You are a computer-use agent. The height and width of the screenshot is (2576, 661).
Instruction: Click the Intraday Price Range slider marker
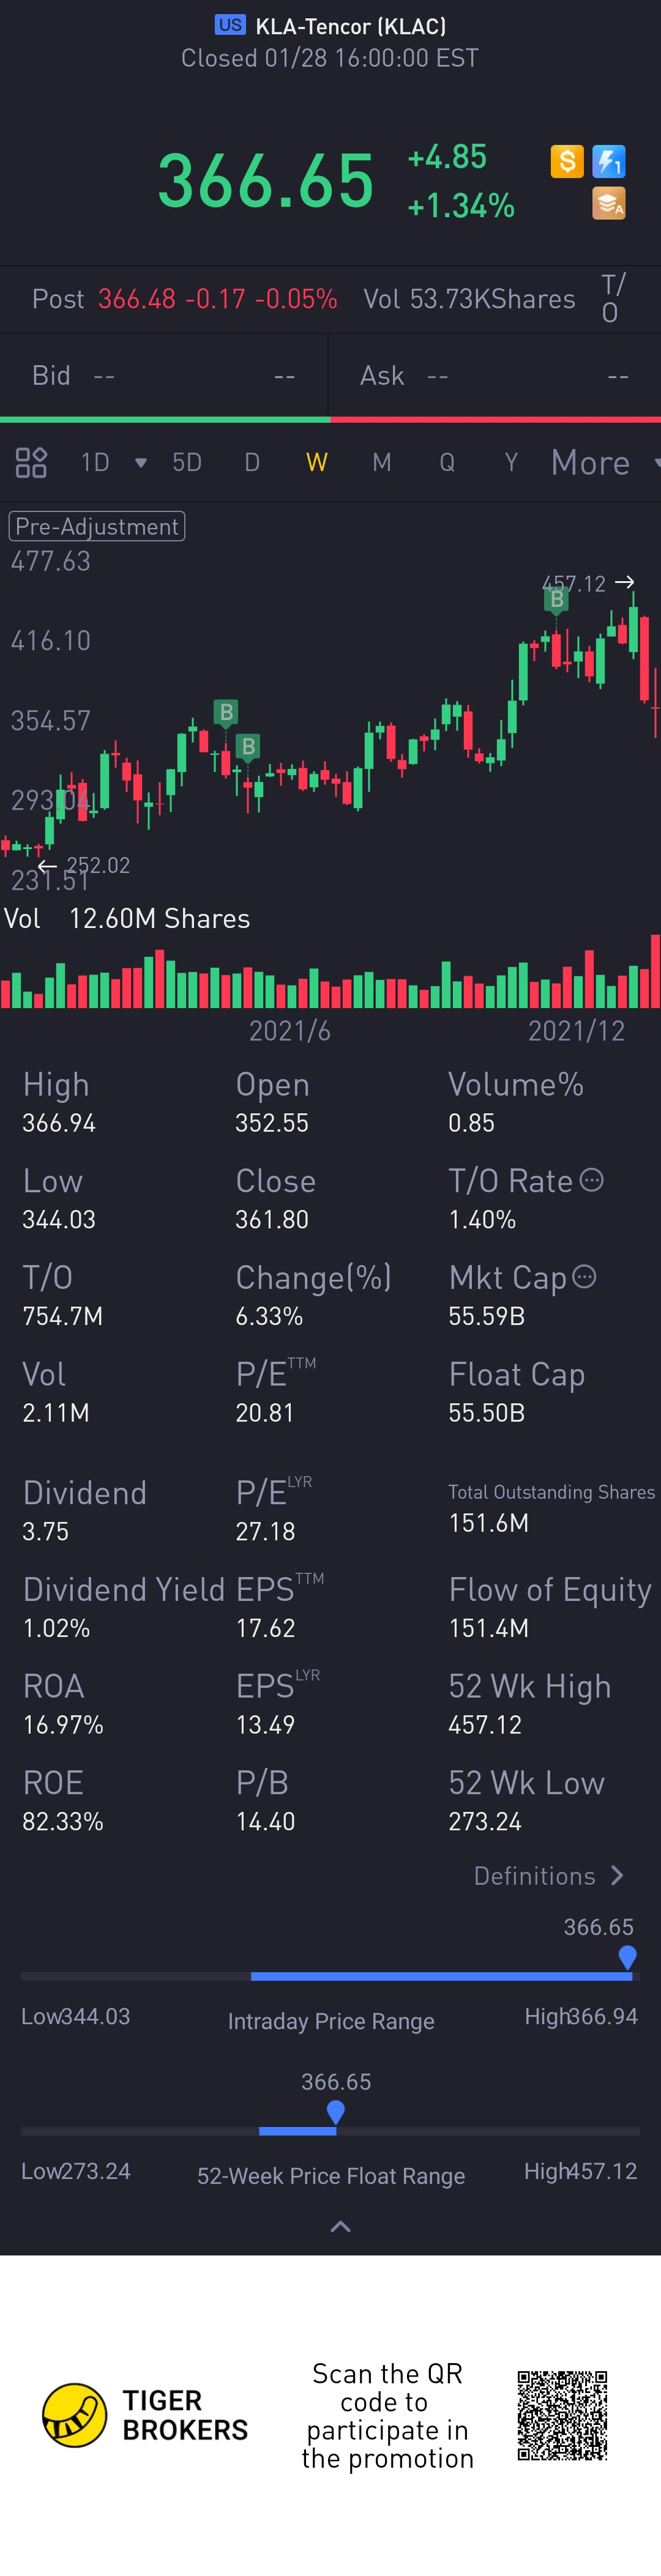tap(627, 1957)
